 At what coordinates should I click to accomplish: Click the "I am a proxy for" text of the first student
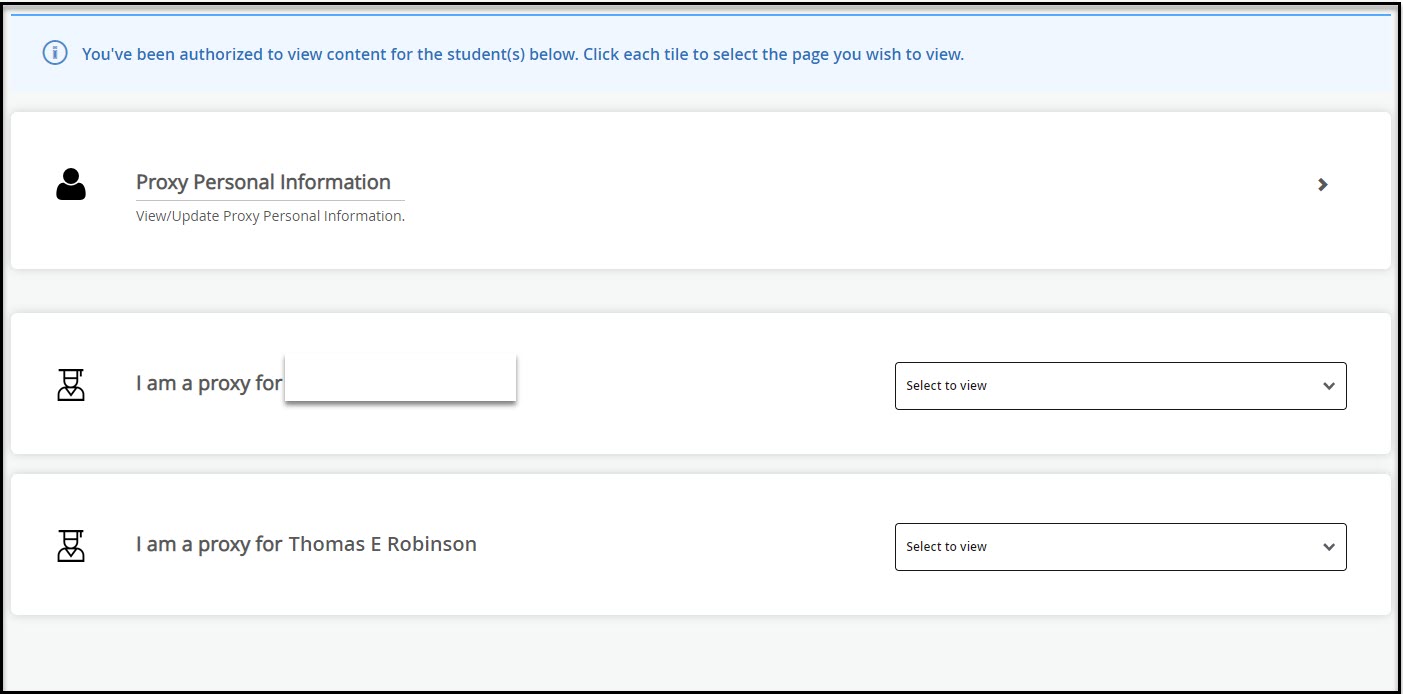(208, 384)
